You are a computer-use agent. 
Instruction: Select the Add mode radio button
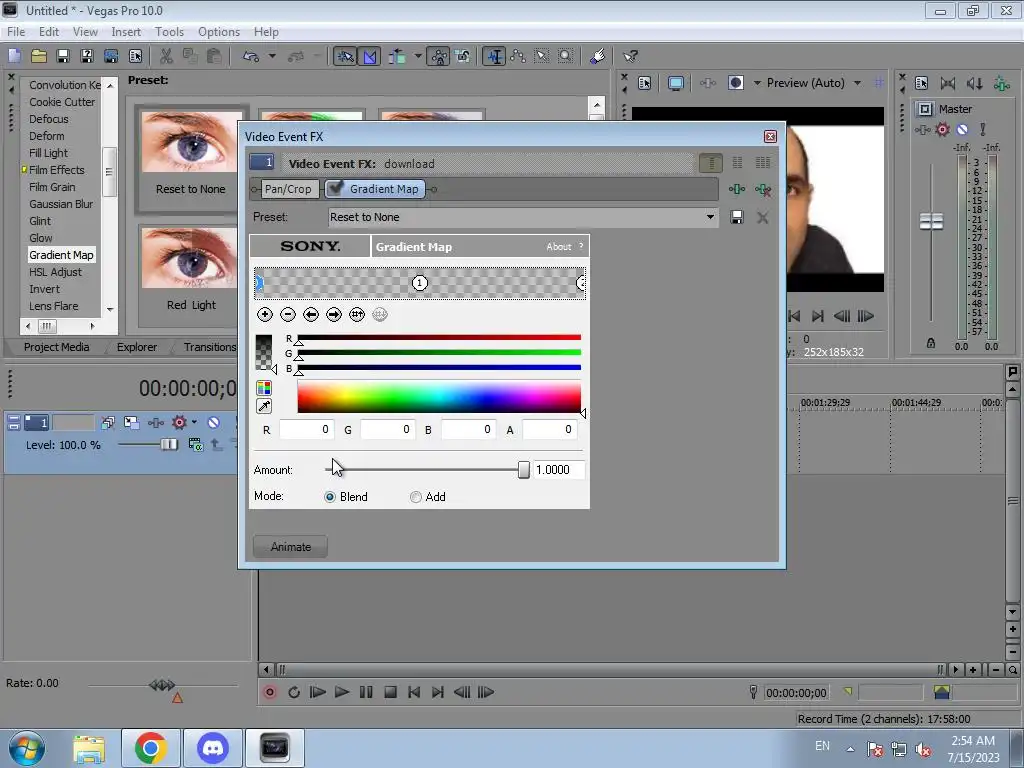point(415,497)
